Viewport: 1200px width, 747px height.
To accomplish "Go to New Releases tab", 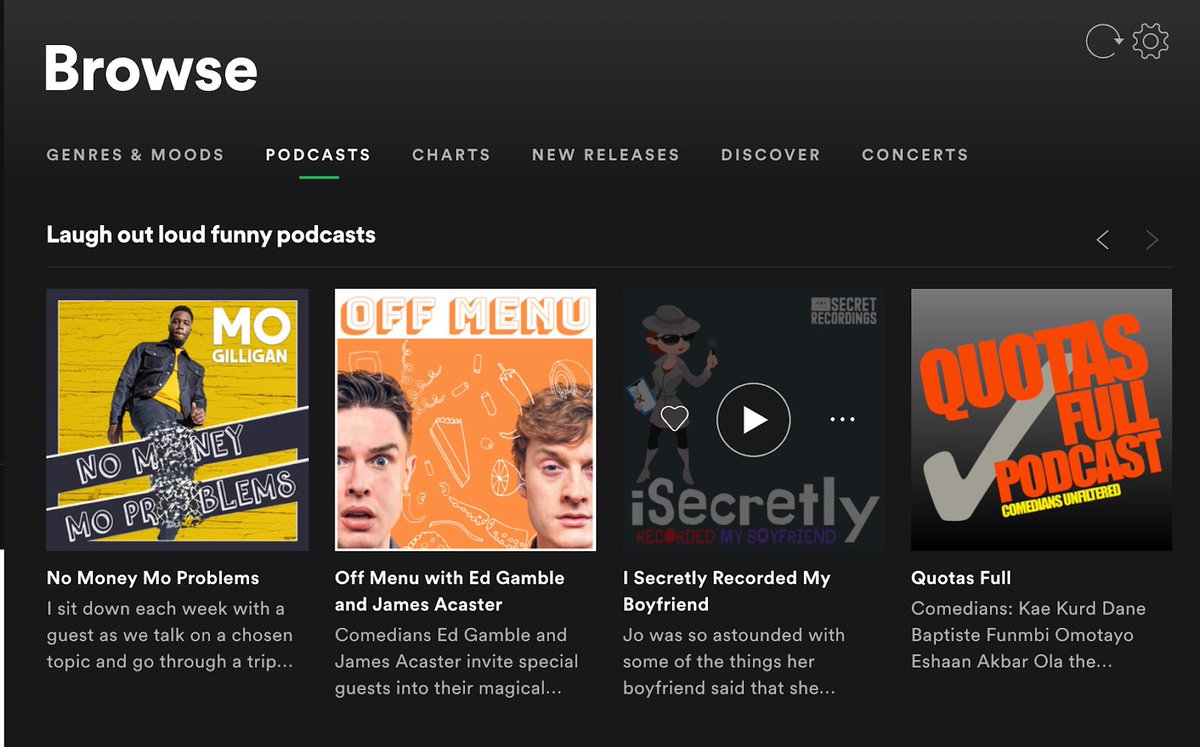I will tap(605, 155).
